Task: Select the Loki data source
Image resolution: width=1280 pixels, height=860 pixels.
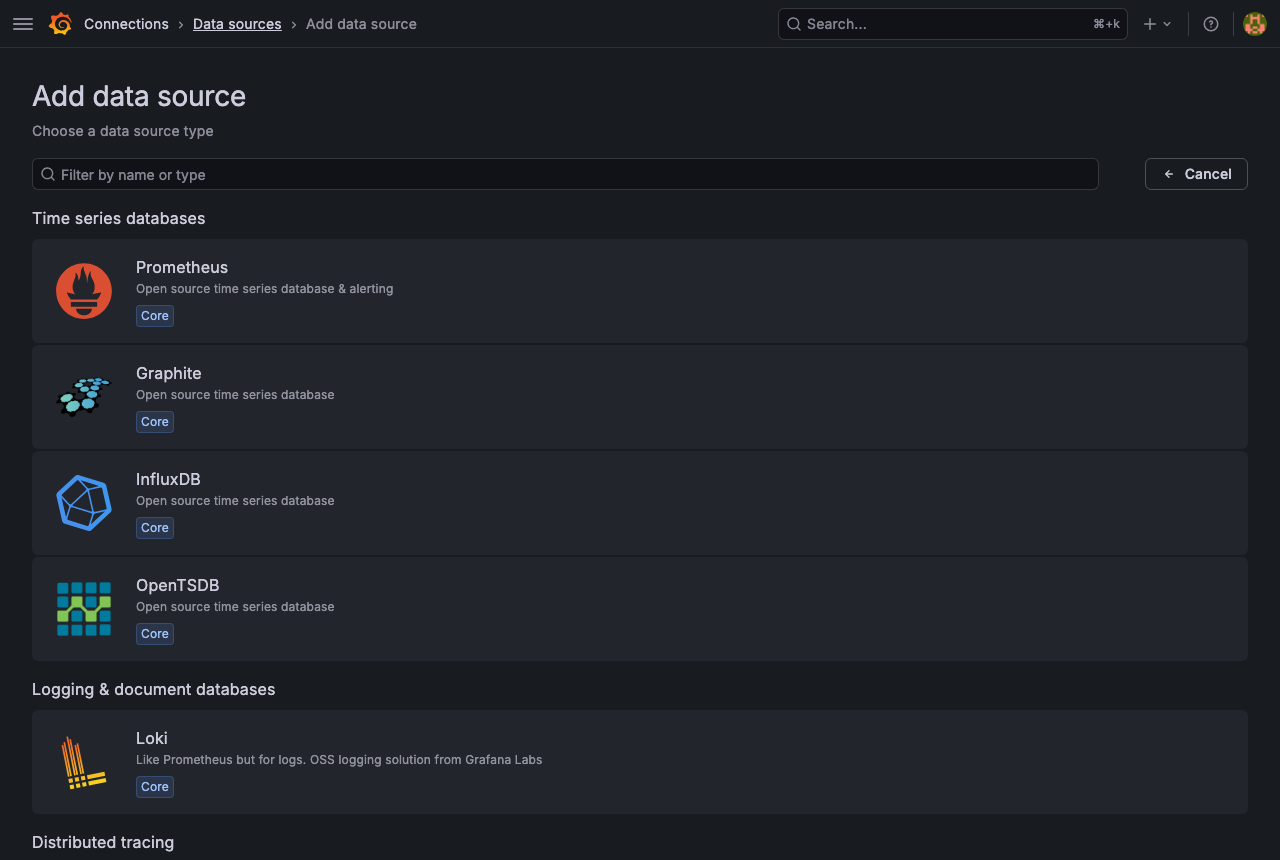Action: 640,762
